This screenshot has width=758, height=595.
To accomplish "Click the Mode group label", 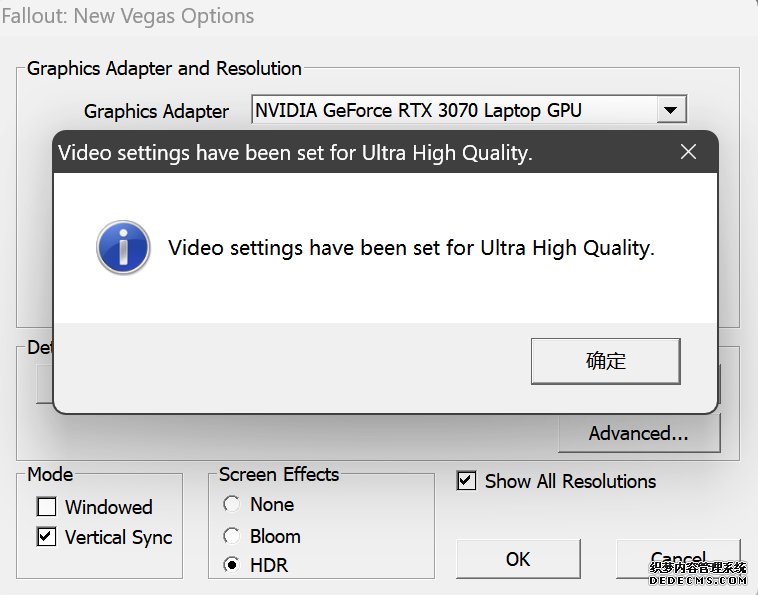I will [x=50, y=474].
